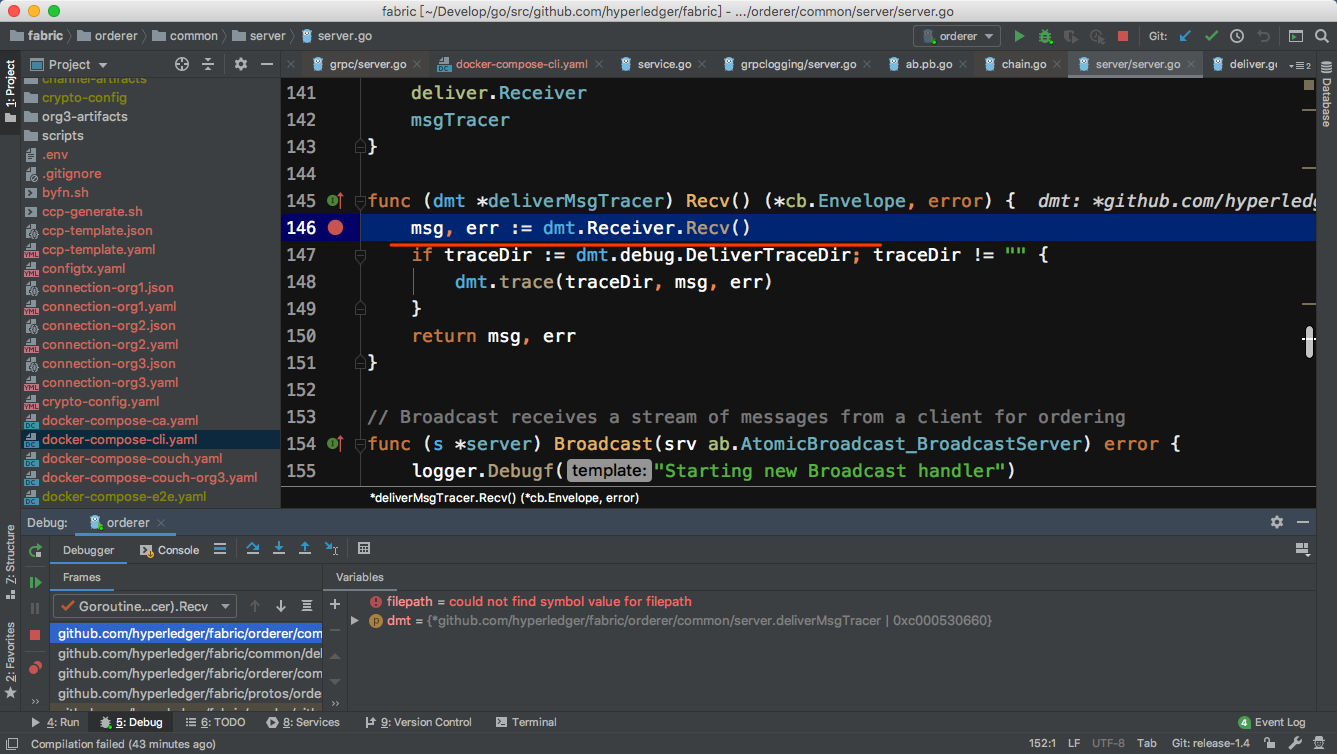Step into with the down arrow icon
The height and width of the screenshot is (754, 1337).
[279, 549]
